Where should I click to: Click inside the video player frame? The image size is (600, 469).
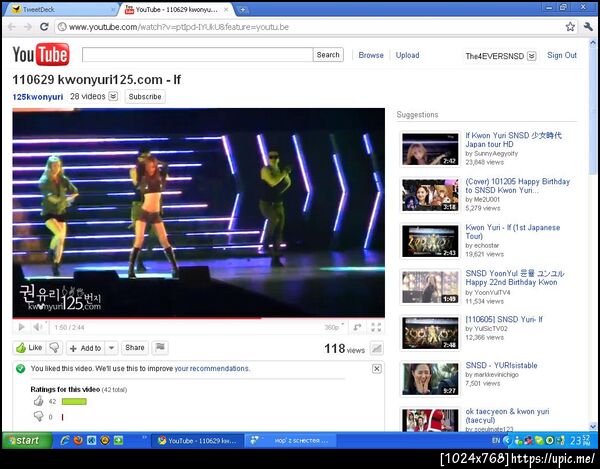click(x=198, y=212)
